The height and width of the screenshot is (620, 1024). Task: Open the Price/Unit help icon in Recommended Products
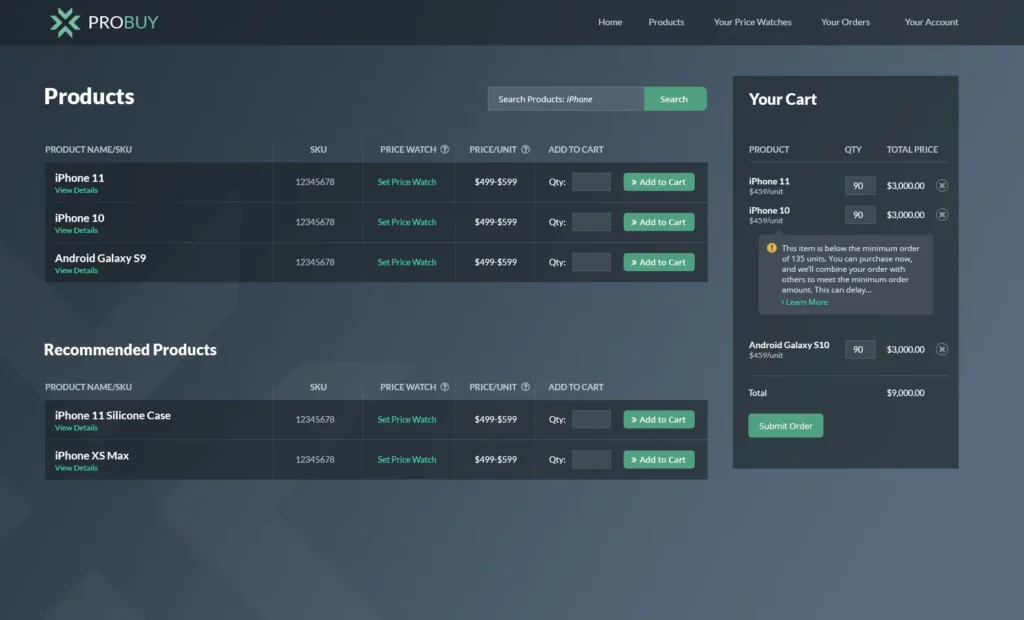click(525, 387)
